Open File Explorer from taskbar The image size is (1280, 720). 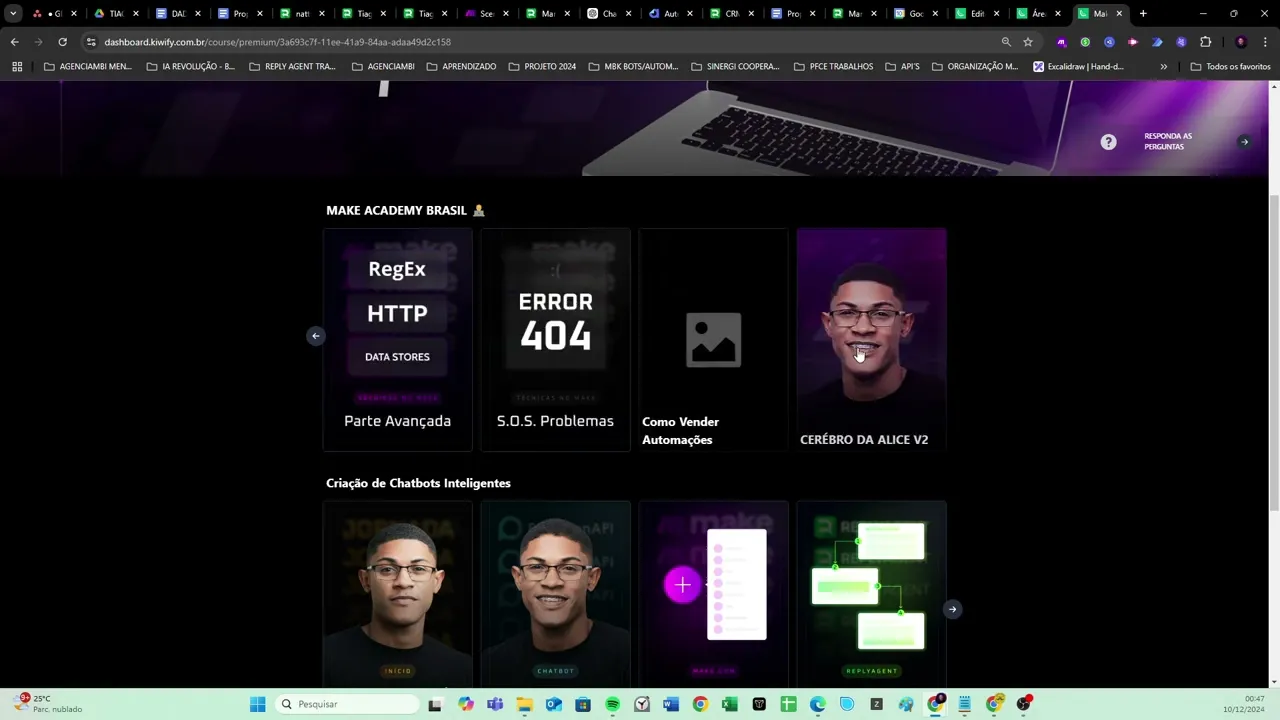[524, 704]
